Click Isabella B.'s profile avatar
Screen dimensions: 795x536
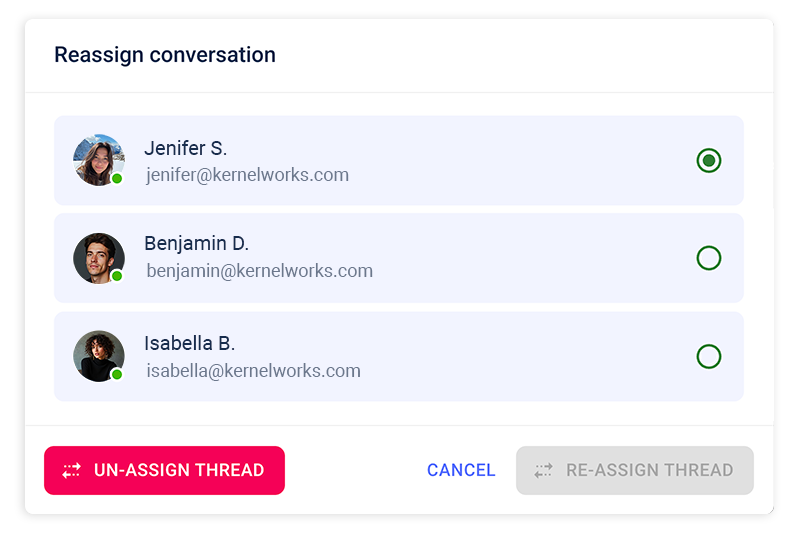click(98, 356)
